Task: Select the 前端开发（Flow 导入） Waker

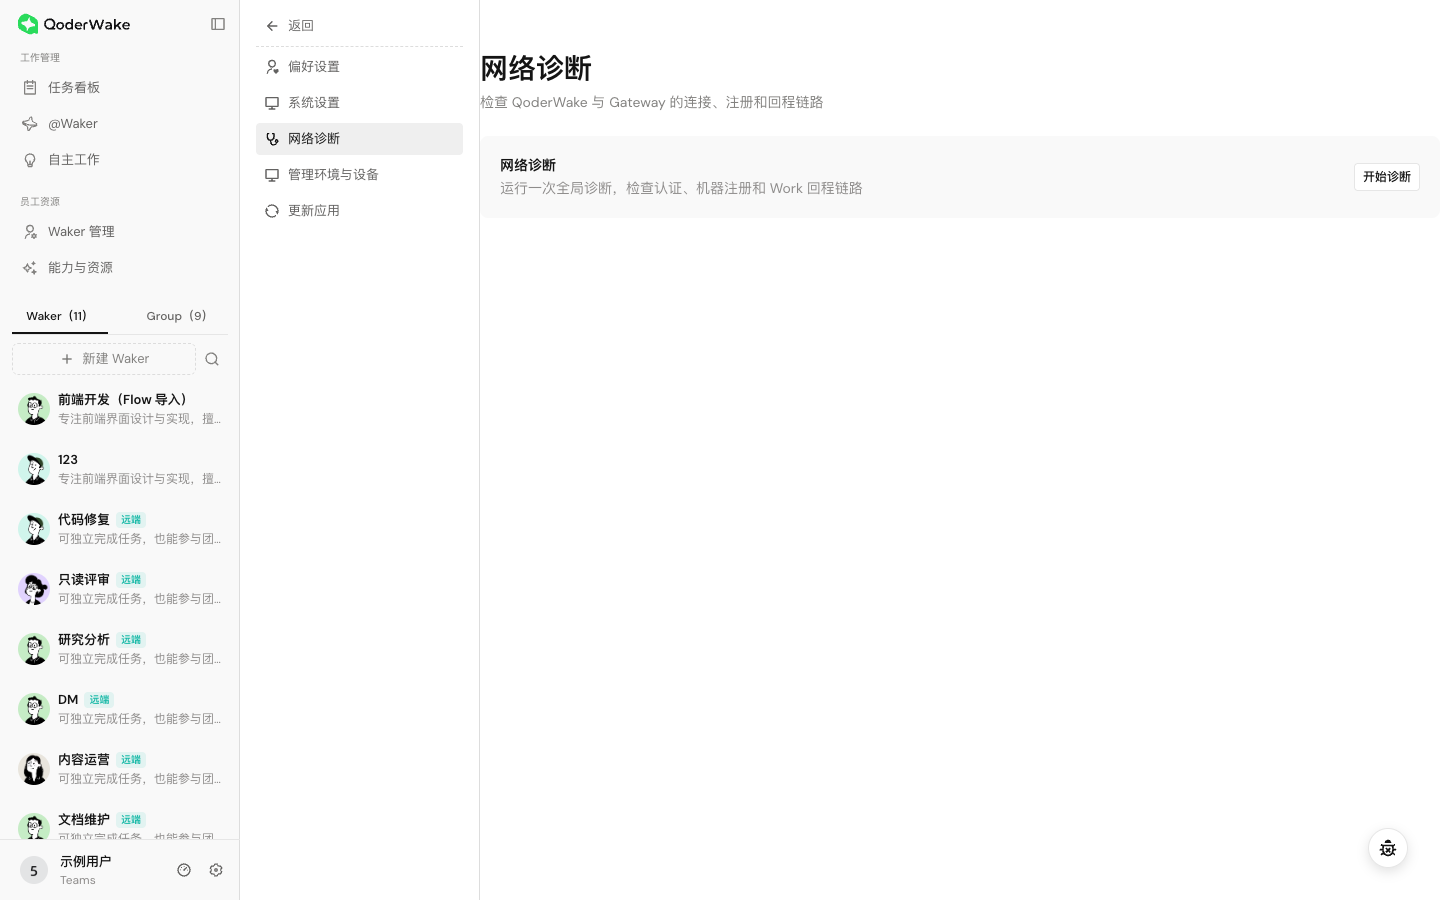Action: pos(120,409)
